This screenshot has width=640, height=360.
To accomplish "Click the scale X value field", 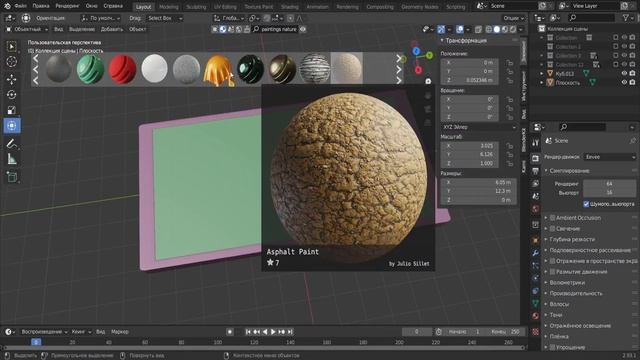I will click(470, 146).
